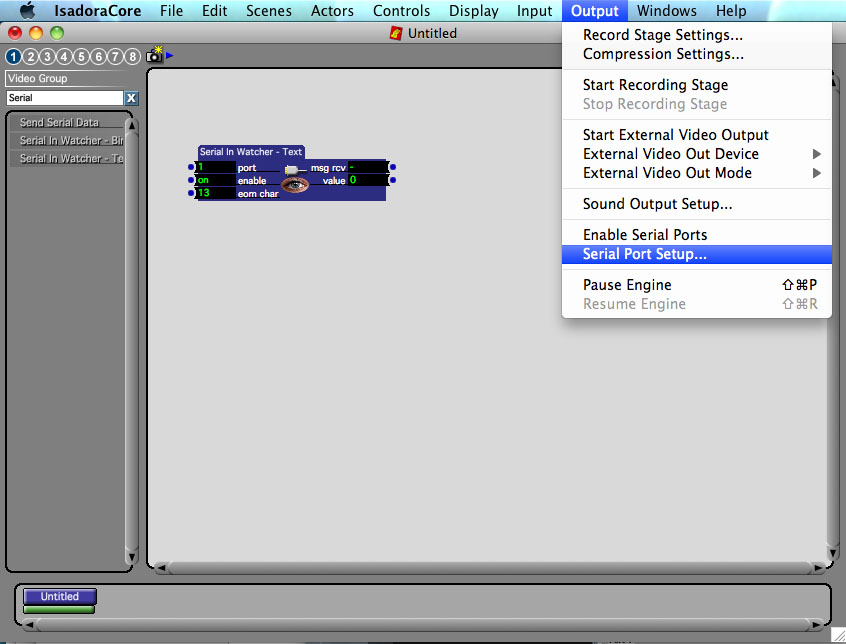This screenshot has height=644, width=846.
Task: Click the port input connector dot
Action: tap(191, 167)
